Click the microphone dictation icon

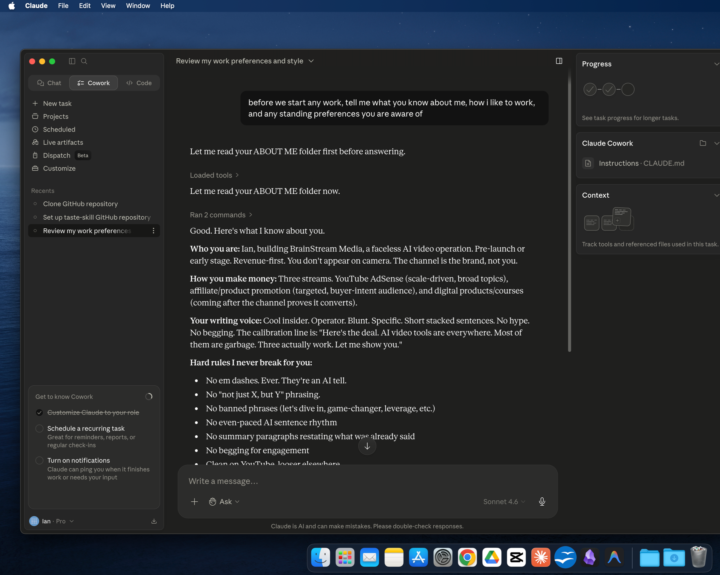tap(542, 502)
